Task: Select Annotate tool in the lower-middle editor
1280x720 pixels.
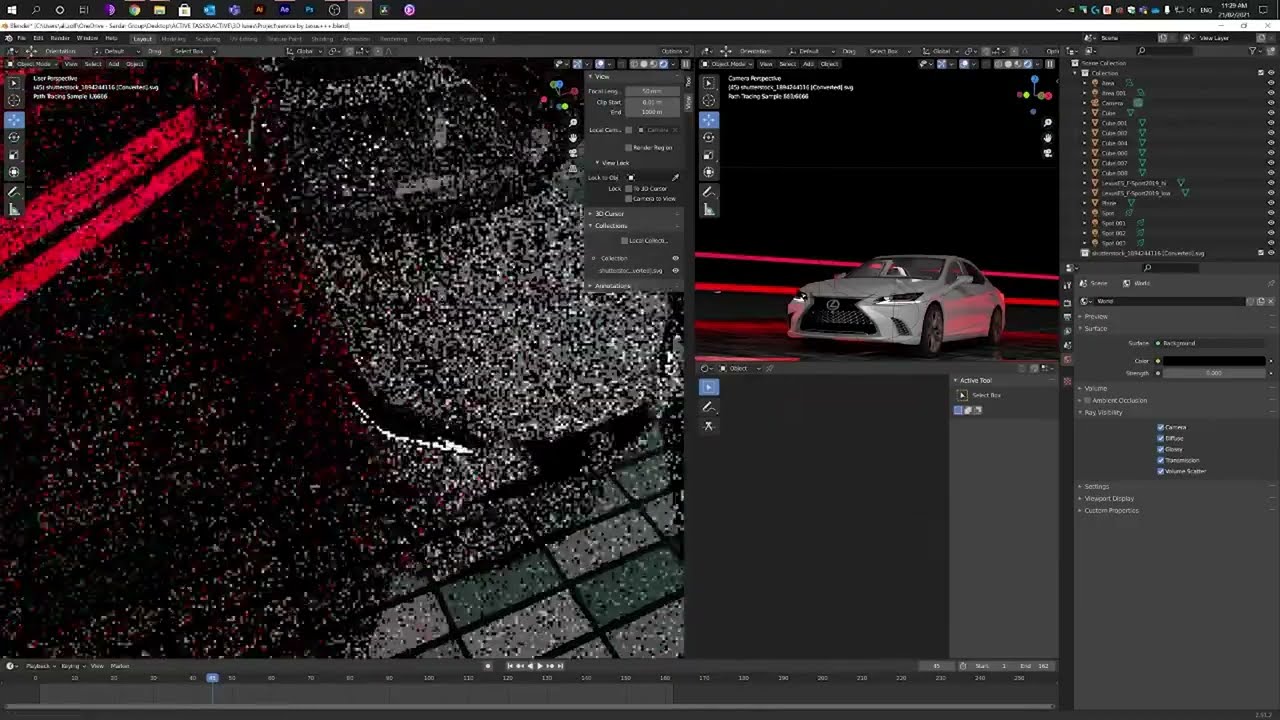Action: [x=708, y=406]
